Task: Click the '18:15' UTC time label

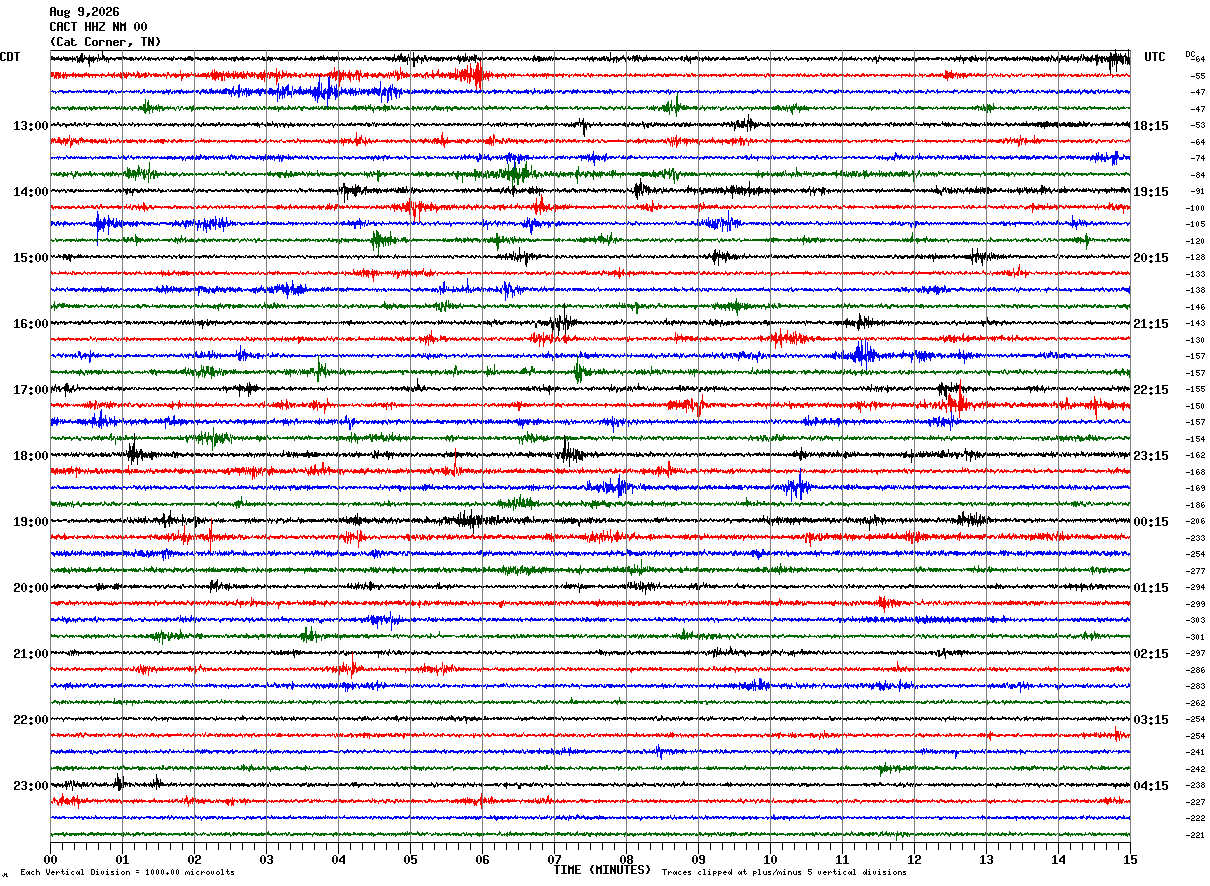Action: [x=1151, y=126]
